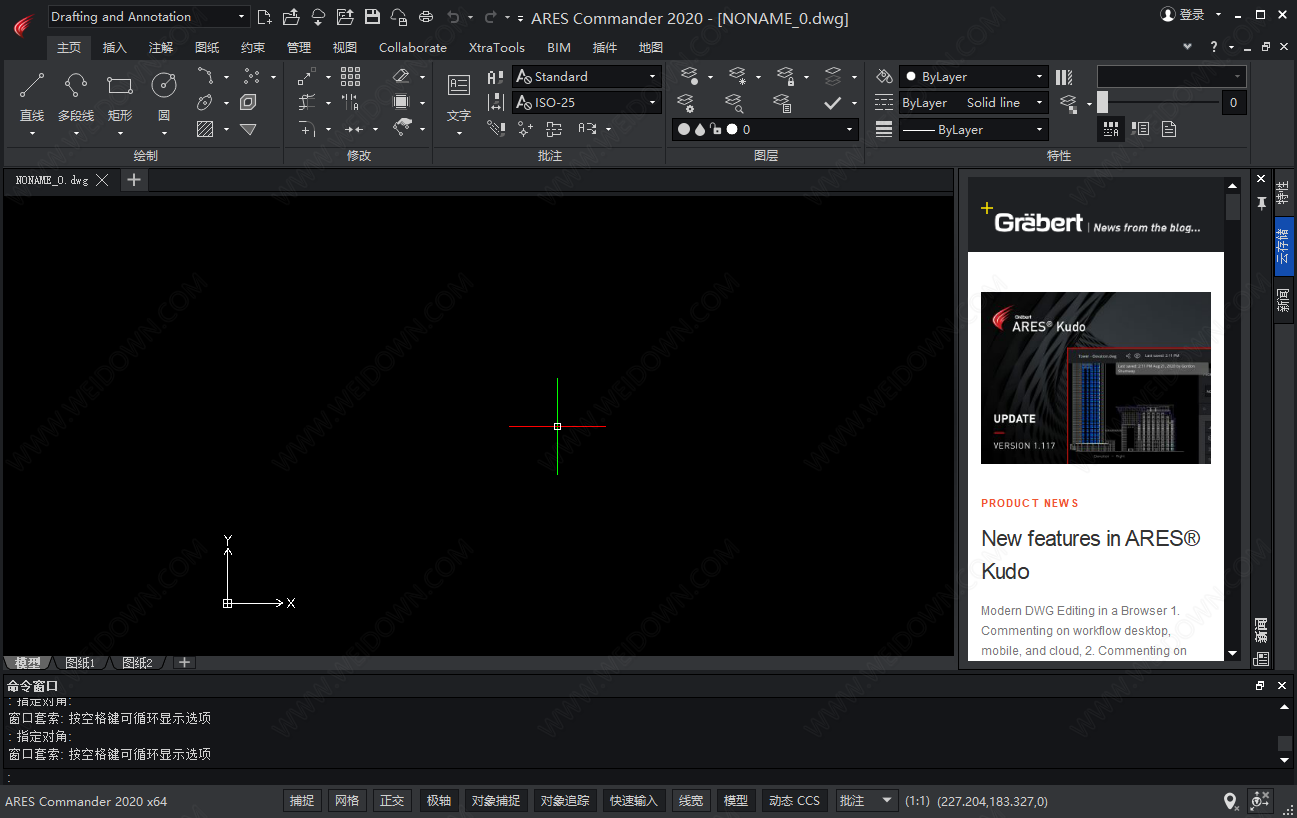
Task: Open the ByLayer lineweight dropdown
Action: pos(973,129)
